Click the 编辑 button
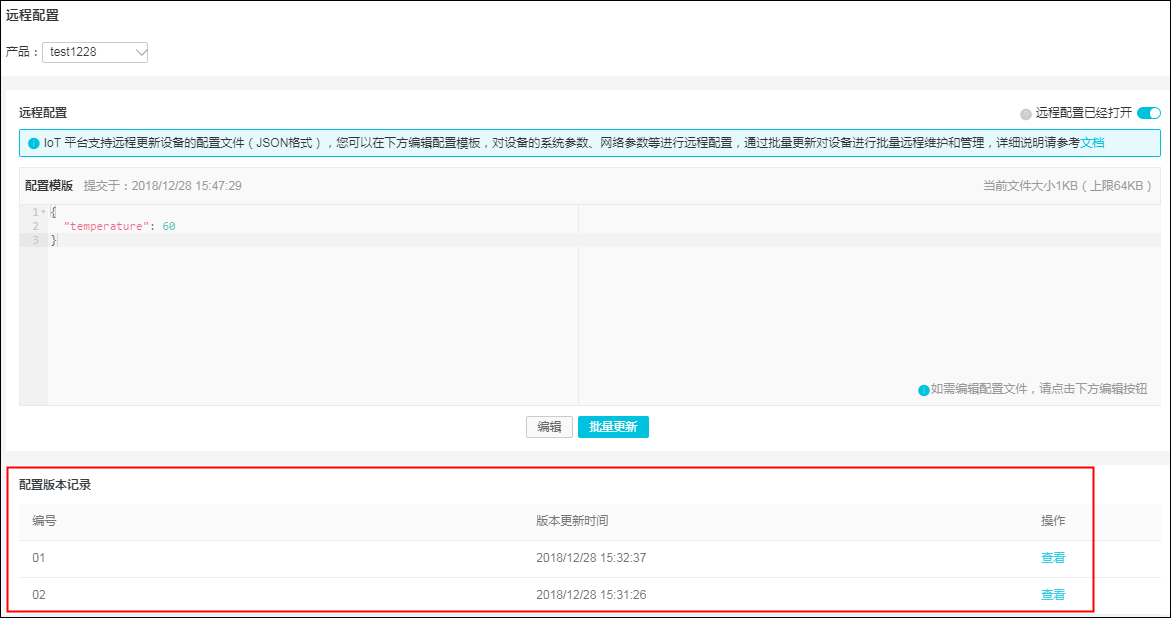1171x618 pixels. pyautogui.click(x=549, y=427)
